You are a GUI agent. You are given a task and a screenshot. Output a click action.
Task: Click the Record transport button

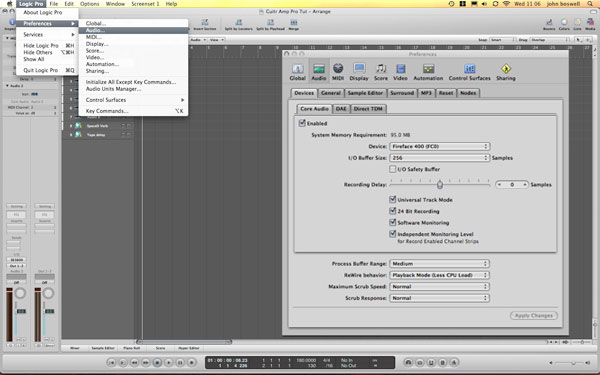pos(192,362)
